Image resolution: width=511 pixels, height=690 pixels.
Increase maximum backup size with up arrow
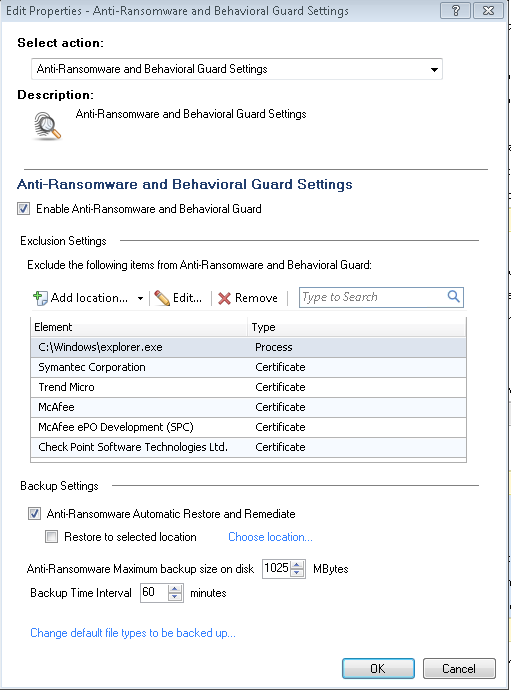(x=297, y=565)
